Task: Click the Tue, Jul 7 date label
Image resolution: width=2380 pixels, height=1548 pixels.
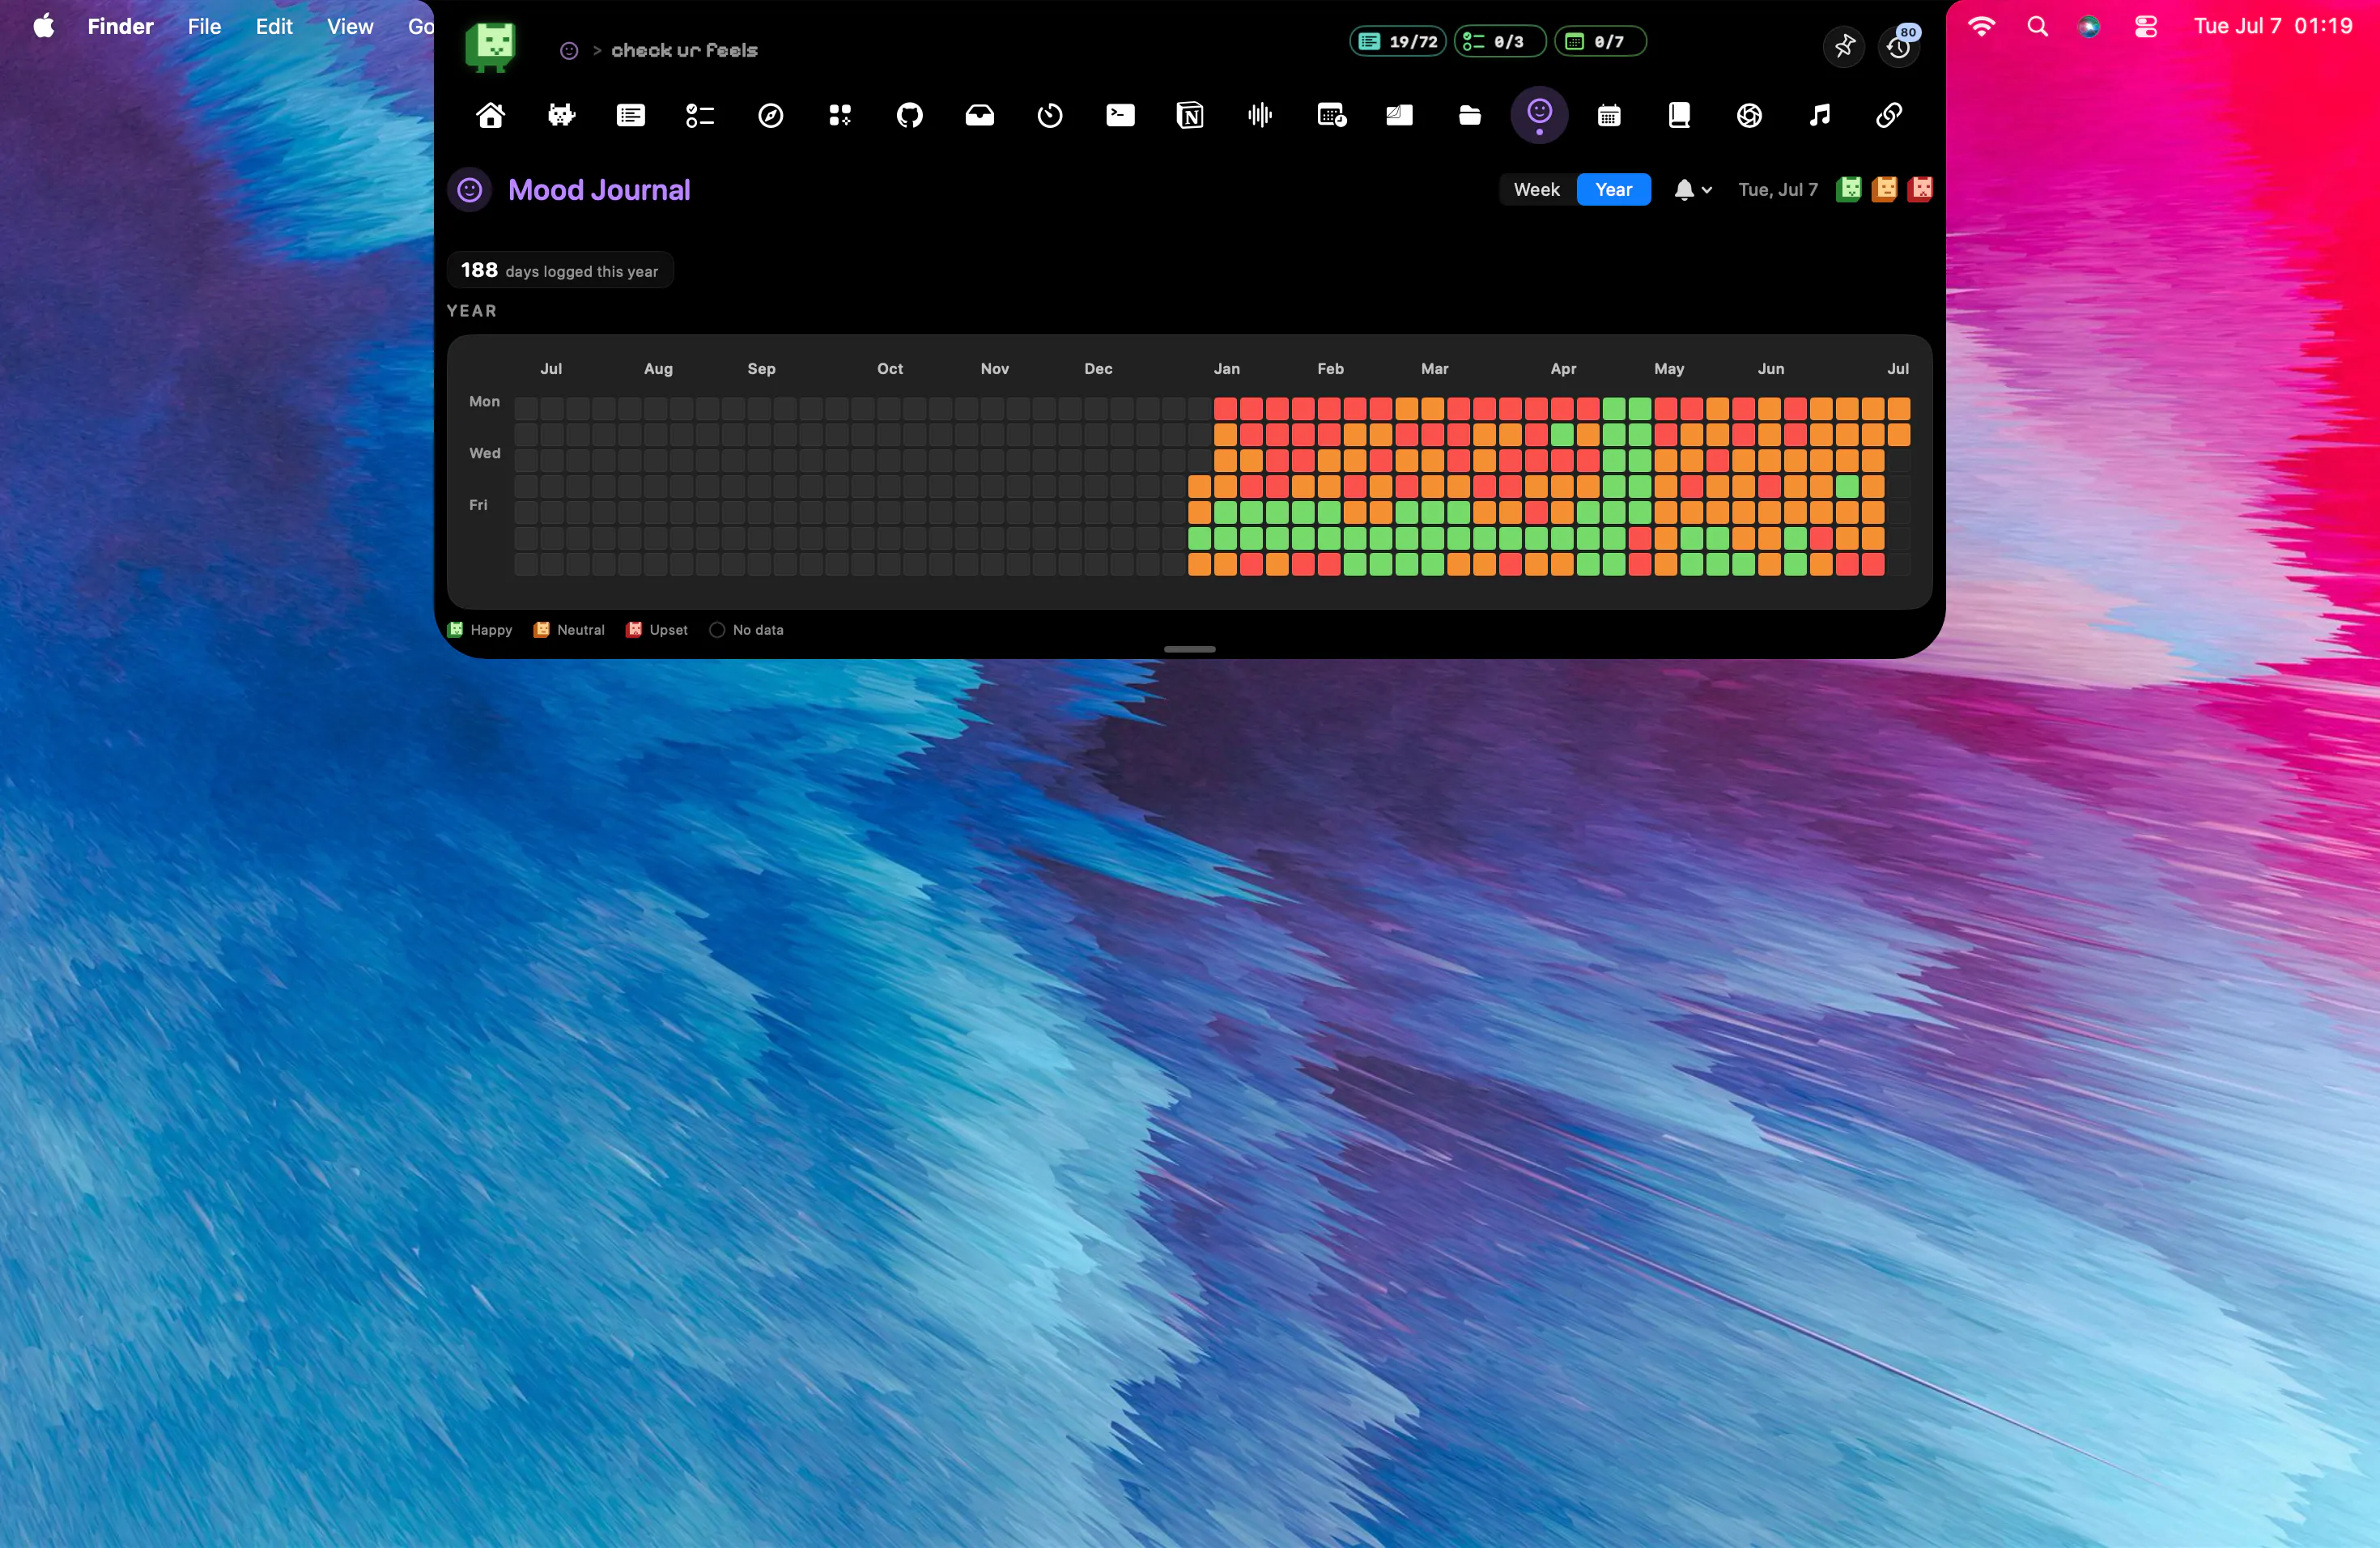Action: (1778, 189)
